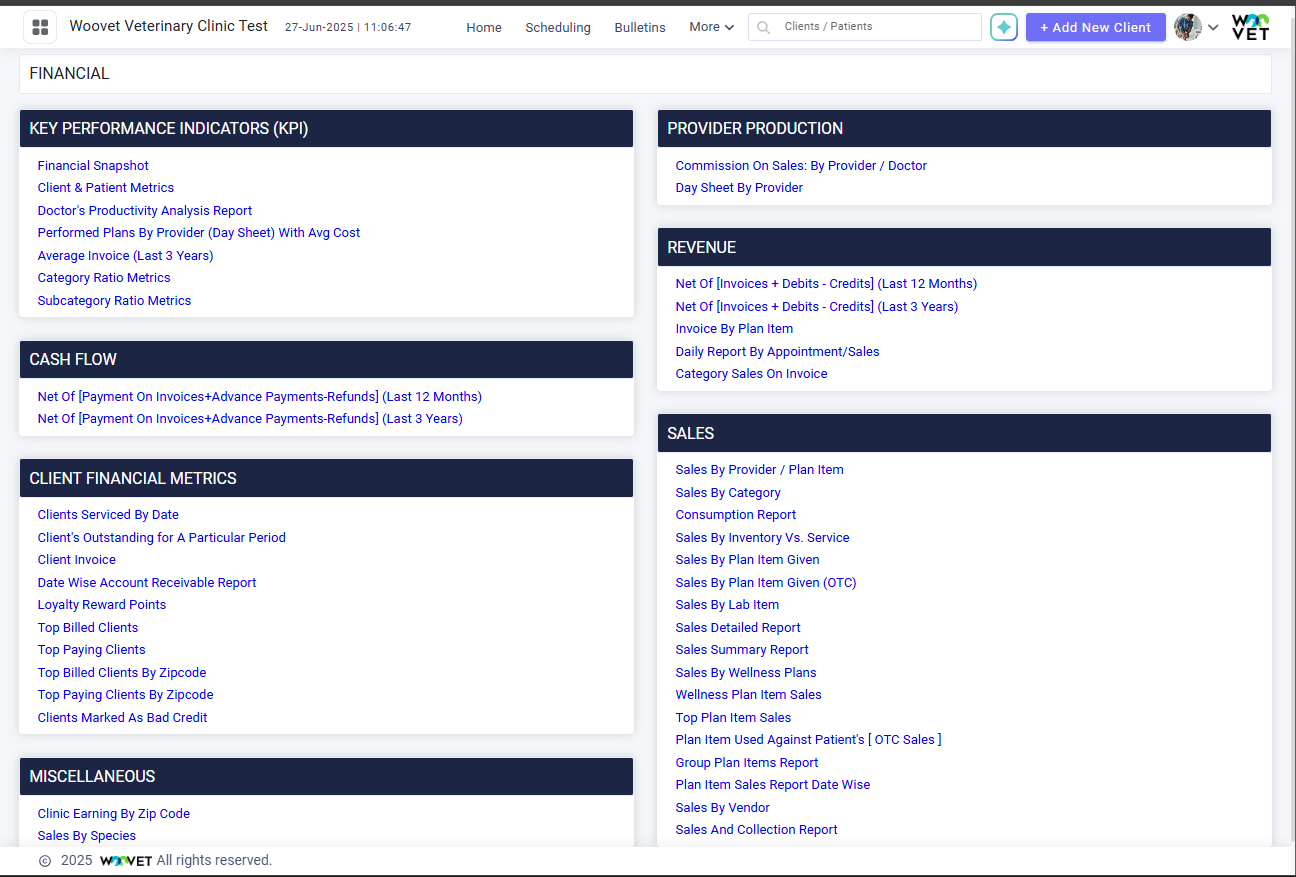Viewport: 1296px width, 877px height.
Task: View the Sales By Category report
Action: (x=727, y=492)
